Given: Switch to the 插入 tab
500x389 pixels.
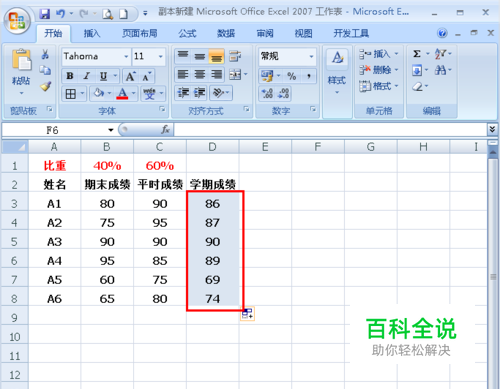Looking at the screenshot, I should 92,33.
